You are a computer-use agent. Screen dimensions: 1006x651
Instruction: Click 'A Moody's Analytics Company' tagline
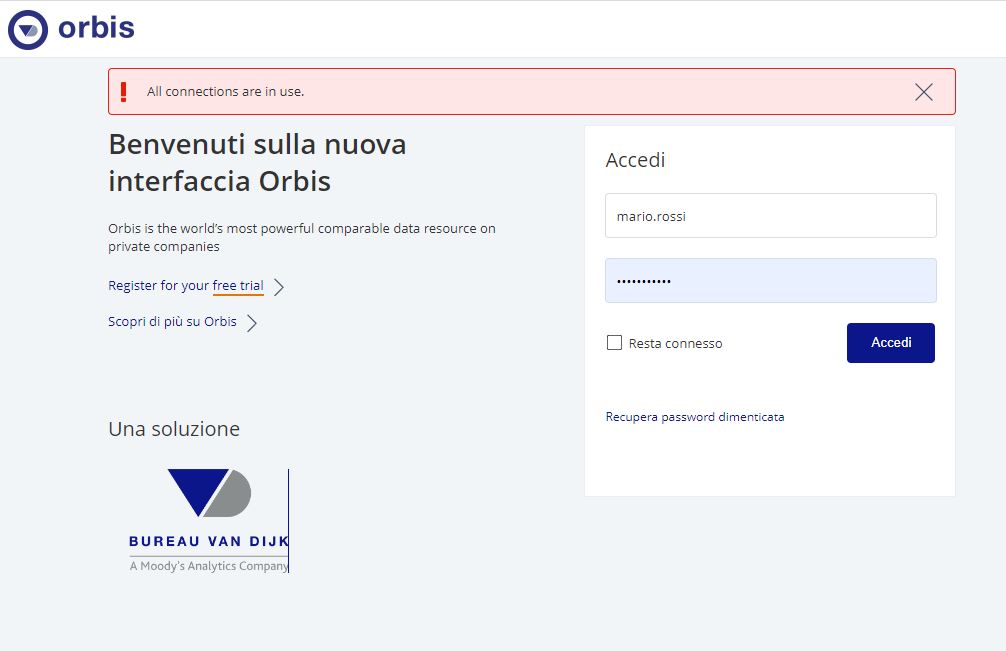click(x=208, y=566)
